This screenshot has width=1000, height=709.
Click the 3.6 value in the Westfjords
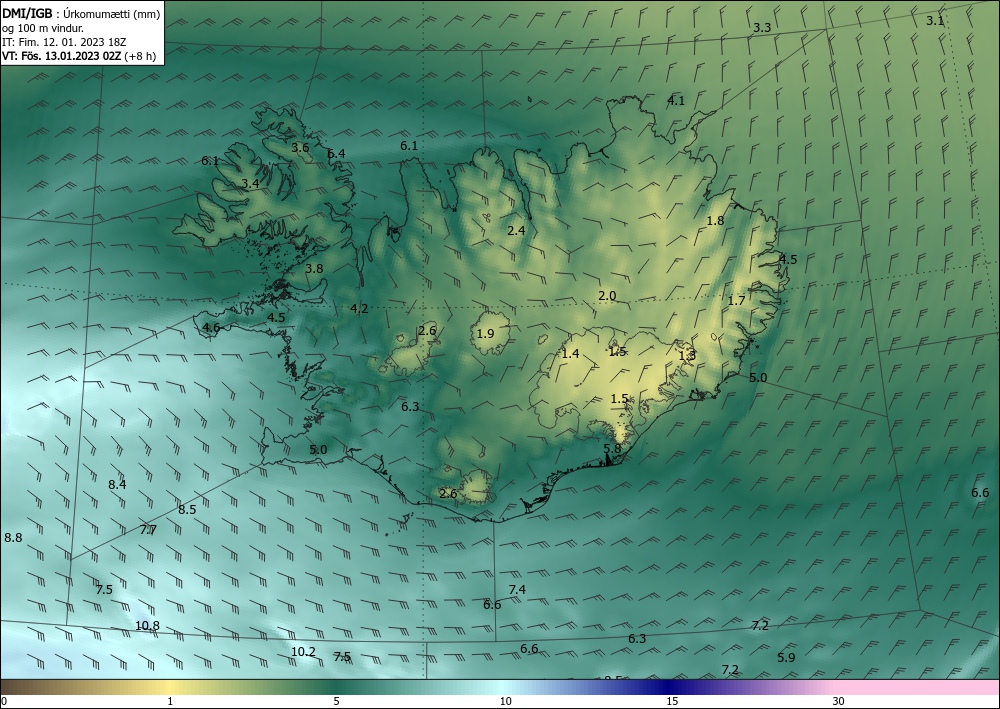point(300,147)
